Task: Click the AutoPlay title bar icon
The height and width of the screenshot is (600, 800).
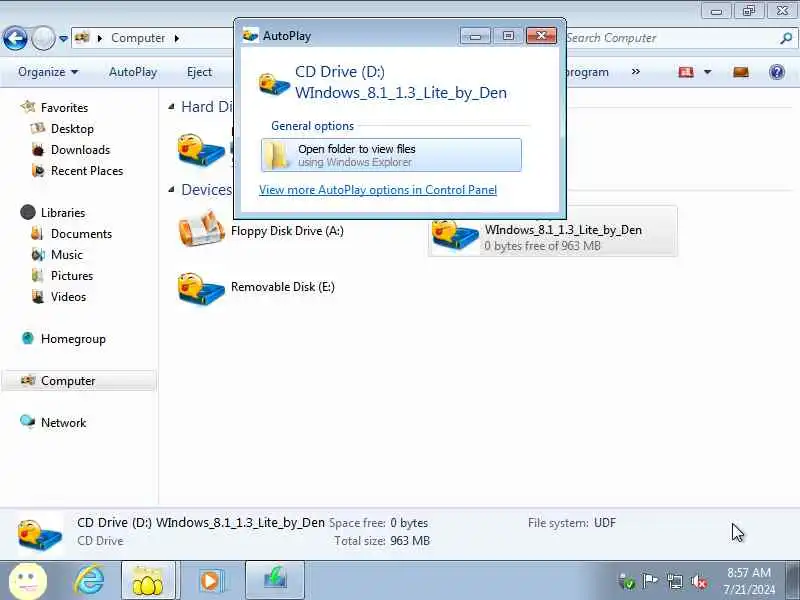Action: point(251,35)
